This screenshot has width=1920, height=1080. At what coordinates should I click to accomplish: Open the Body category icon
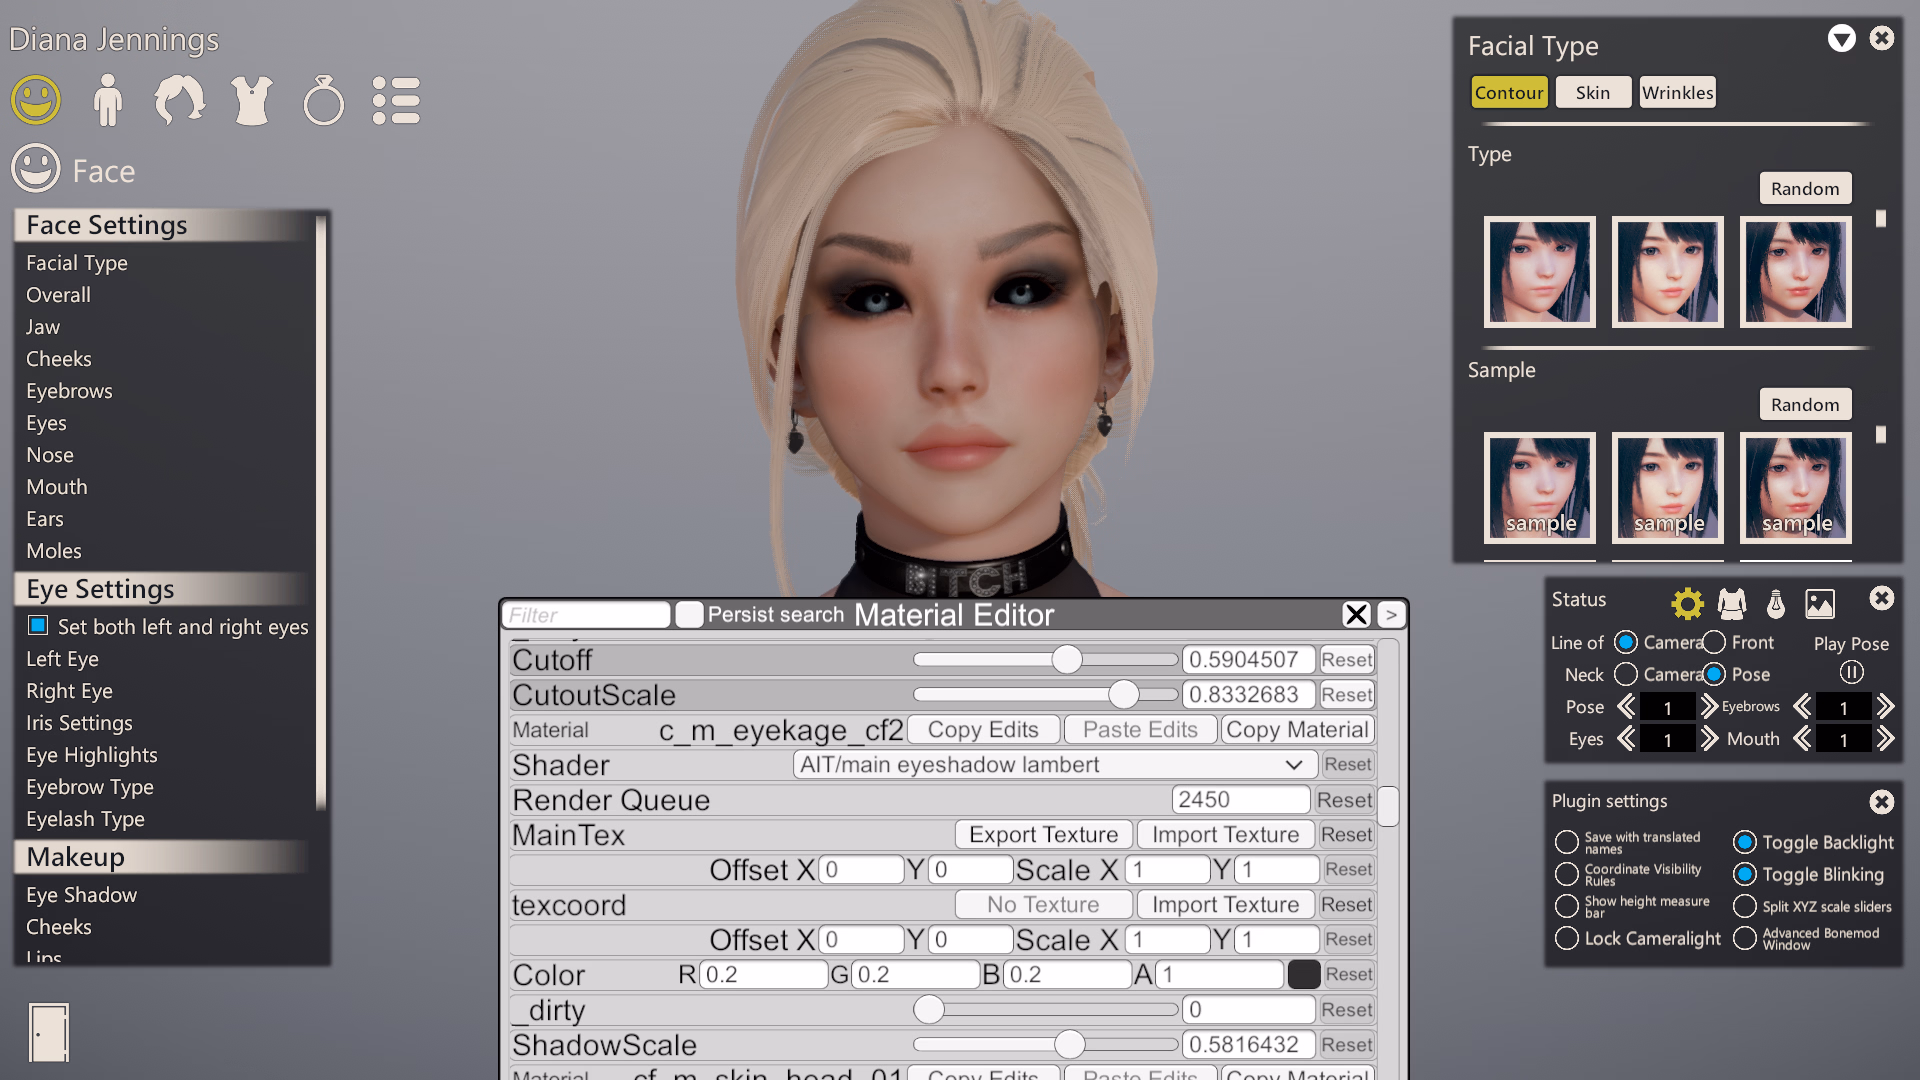[x=107, y=100]
